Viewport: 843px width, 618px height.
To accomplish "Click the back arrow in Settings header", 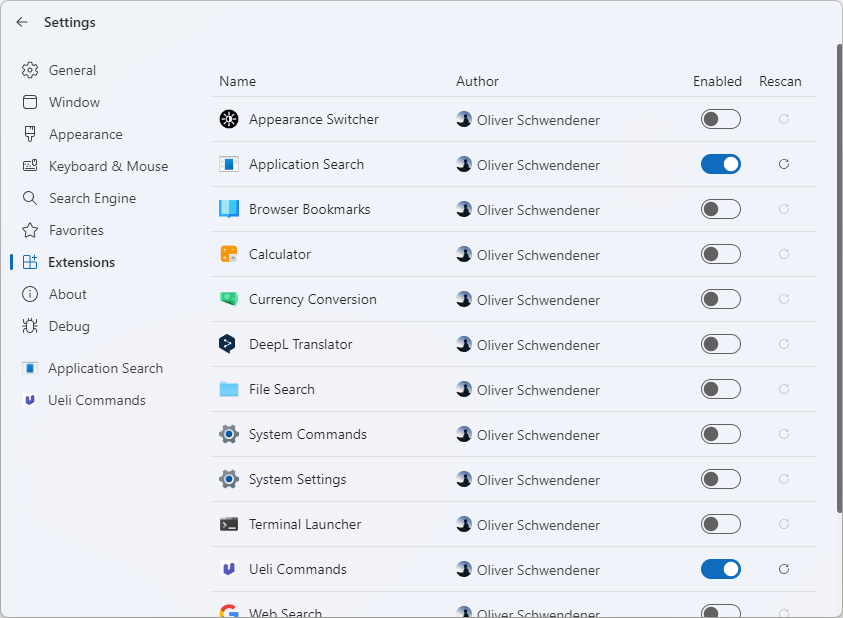I will point(22,22).
